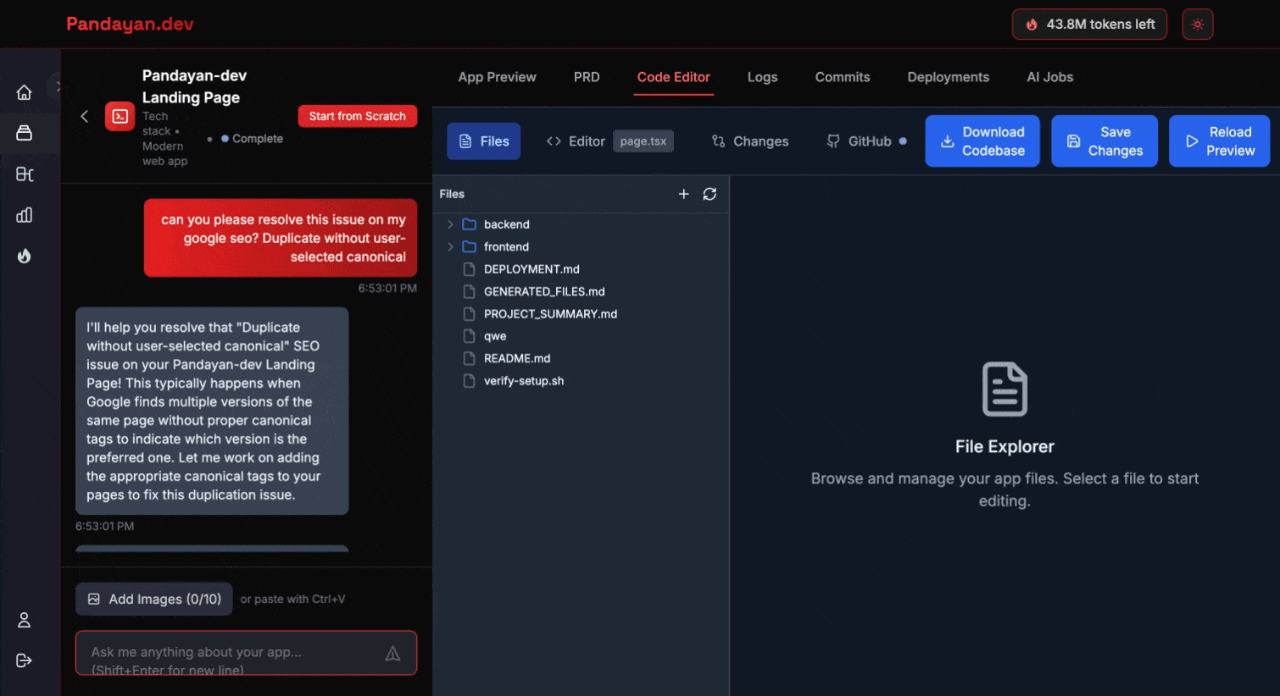Refresh the file list
Image resolution: width=1280 pixels, height=696 pixels.
point(710,194)
